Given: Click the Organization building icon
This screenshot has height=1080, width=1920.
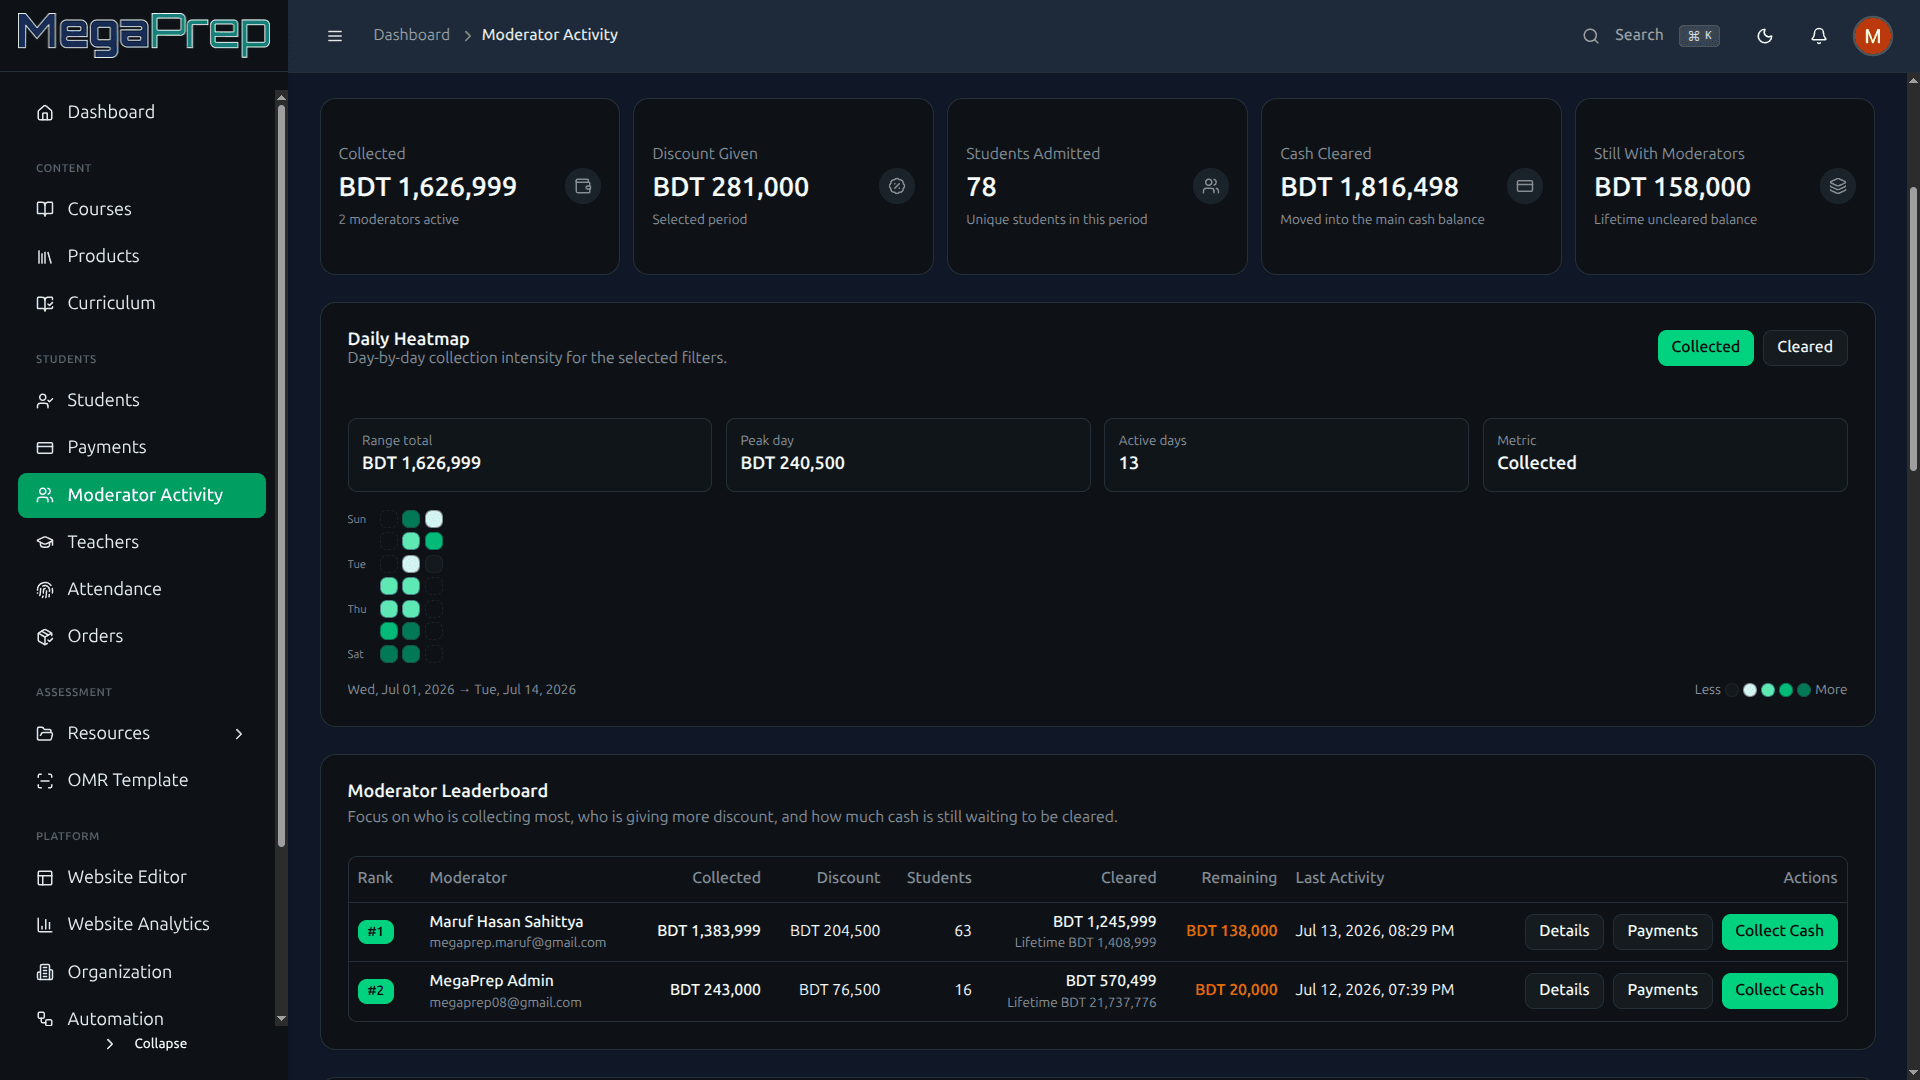Looking at the screenshot, I should click(x=45, y=973).
